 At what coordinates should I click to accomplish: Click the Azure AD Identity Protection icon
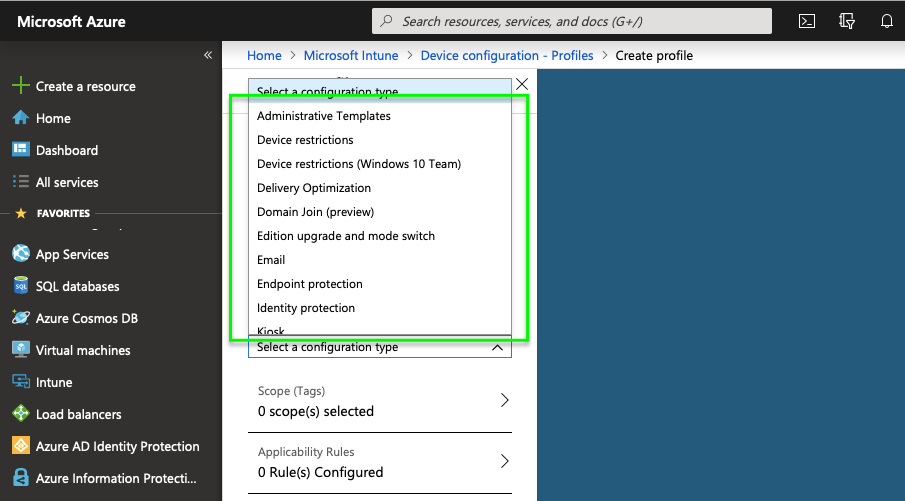[x=21, y=446]
